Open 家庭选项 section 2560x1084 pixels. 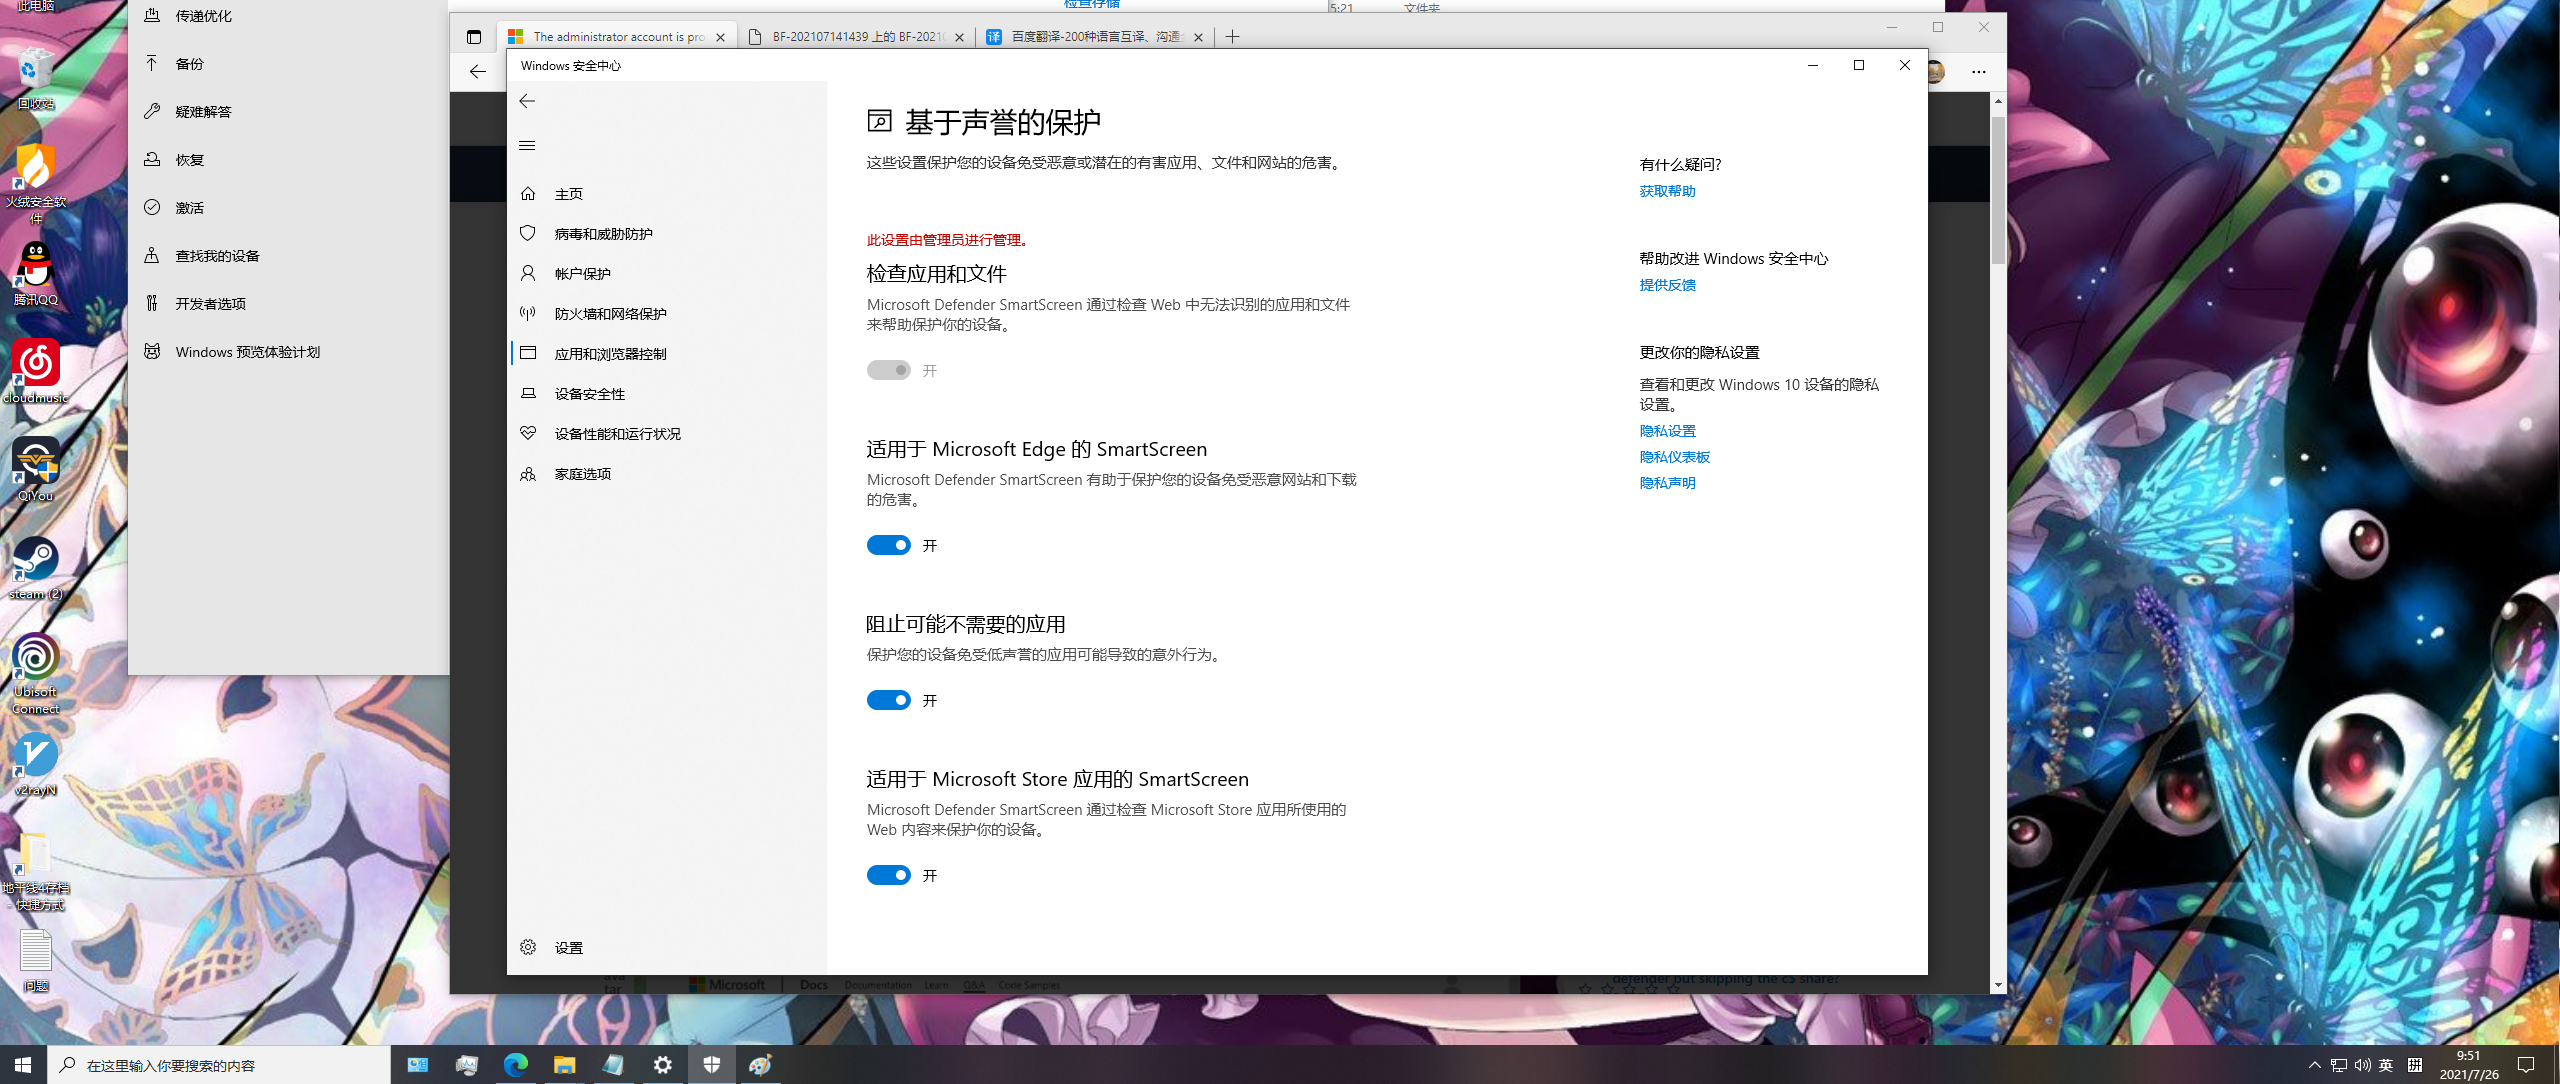[x=667, y=474]
